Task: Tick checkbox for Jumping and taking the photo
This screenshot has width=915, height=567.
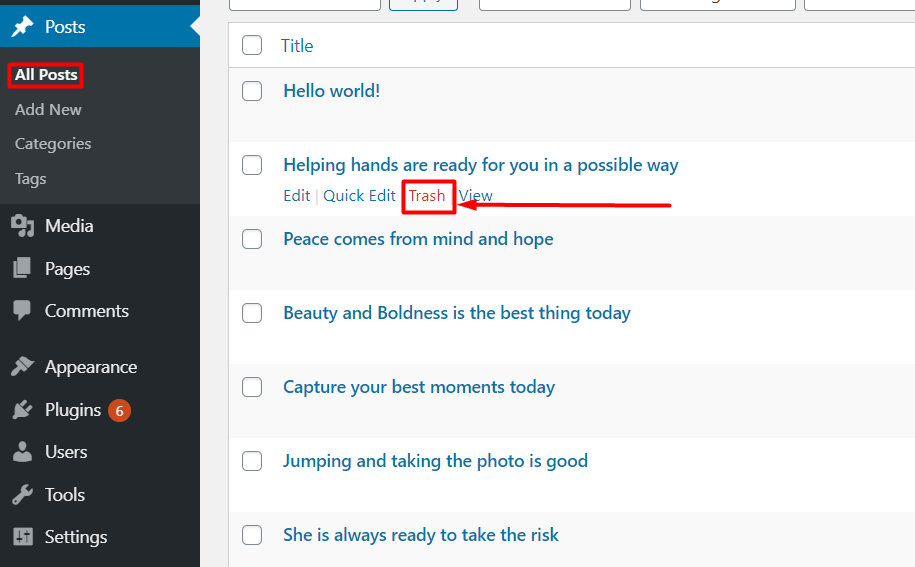Action: [252, 461]
